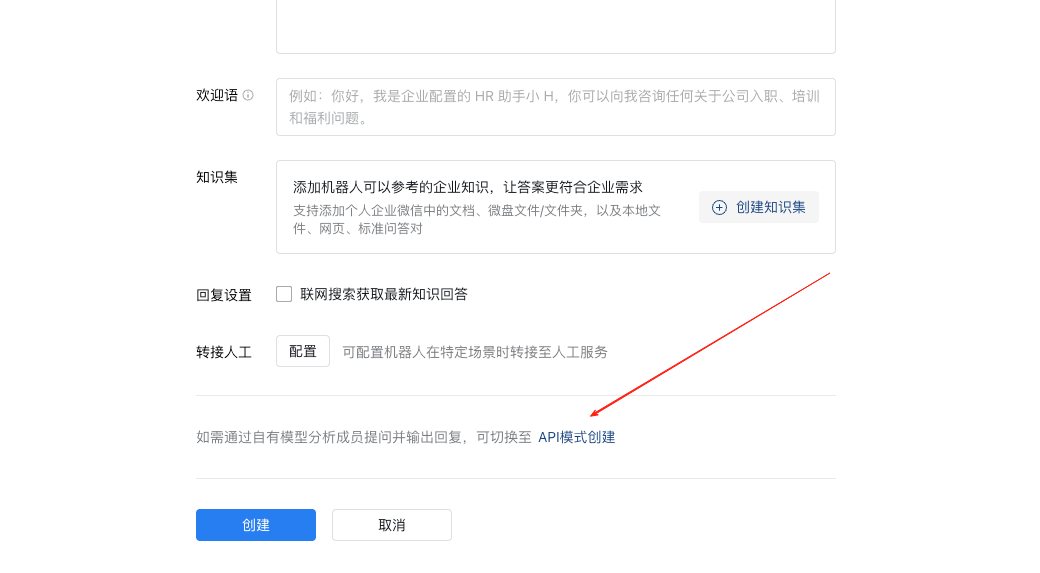Click the 可配置机器人在特定场景时转接至人工服务 hint text
This screenshot has height=573, width=1040.
tap(475, 352)
